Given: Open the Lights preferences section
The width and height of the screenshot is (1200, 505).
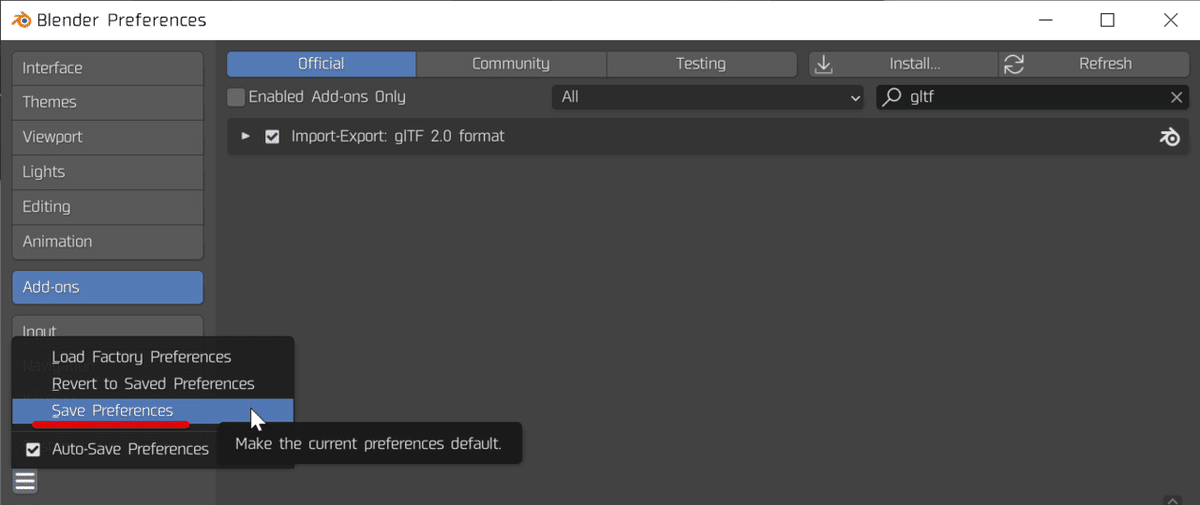Looking at the screenshot, I should point(108,172).
